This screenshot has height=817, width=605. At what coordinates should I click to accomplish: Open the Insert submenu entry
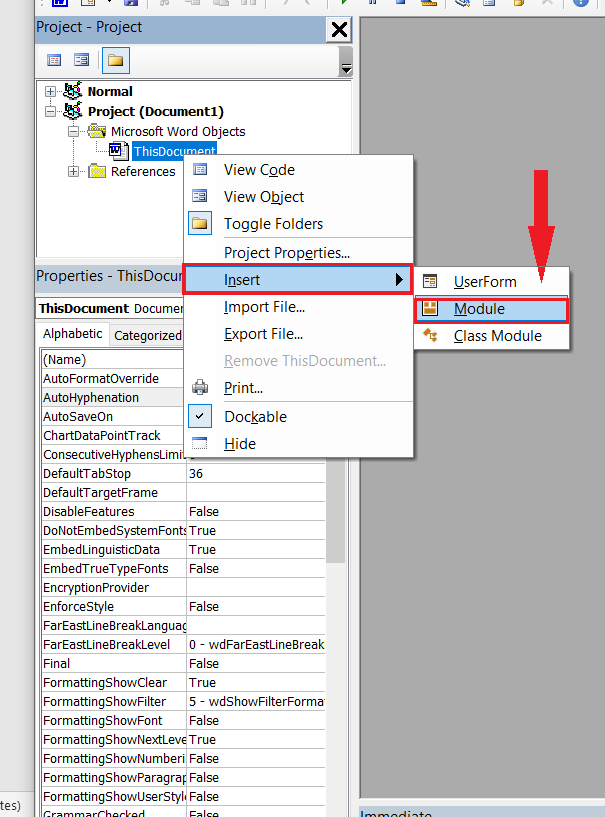299,280
